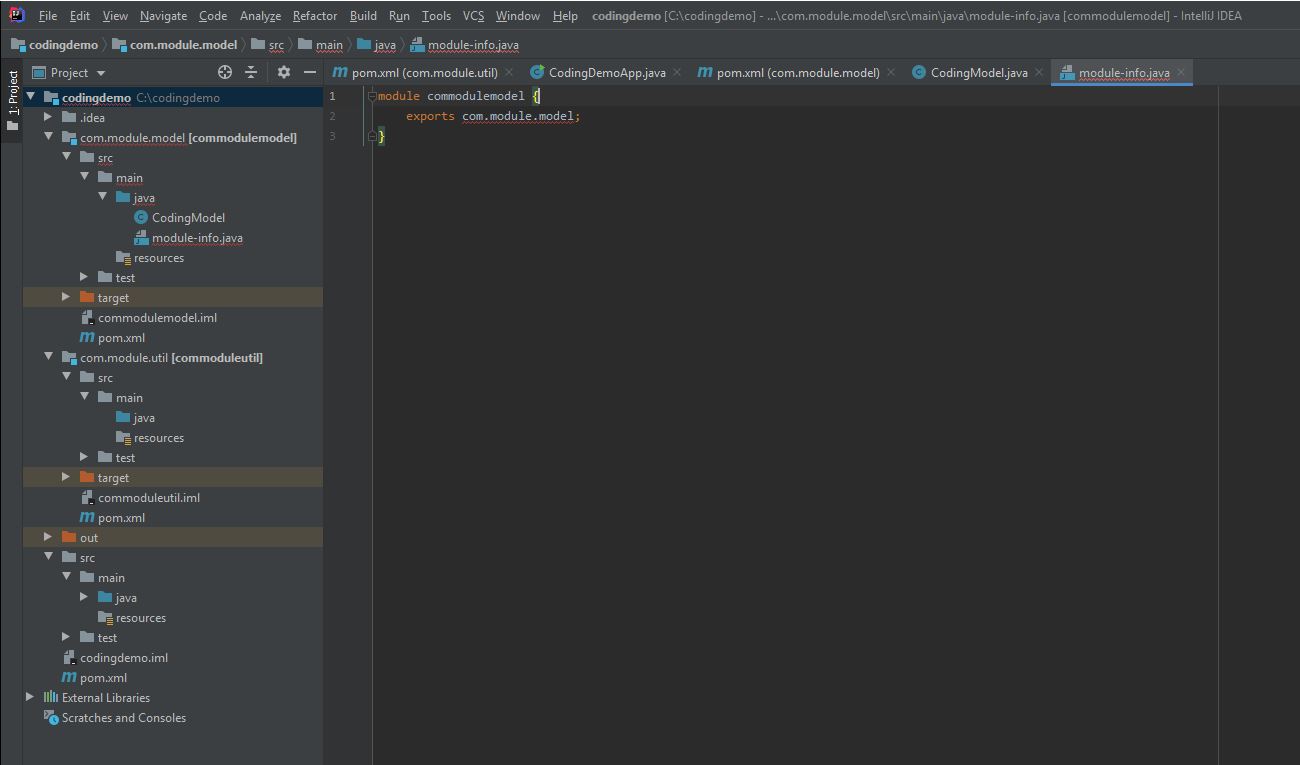1300x765 pixels.
Task: Click the Scroll from Source crosshair icon
Action: pos(225,72)
